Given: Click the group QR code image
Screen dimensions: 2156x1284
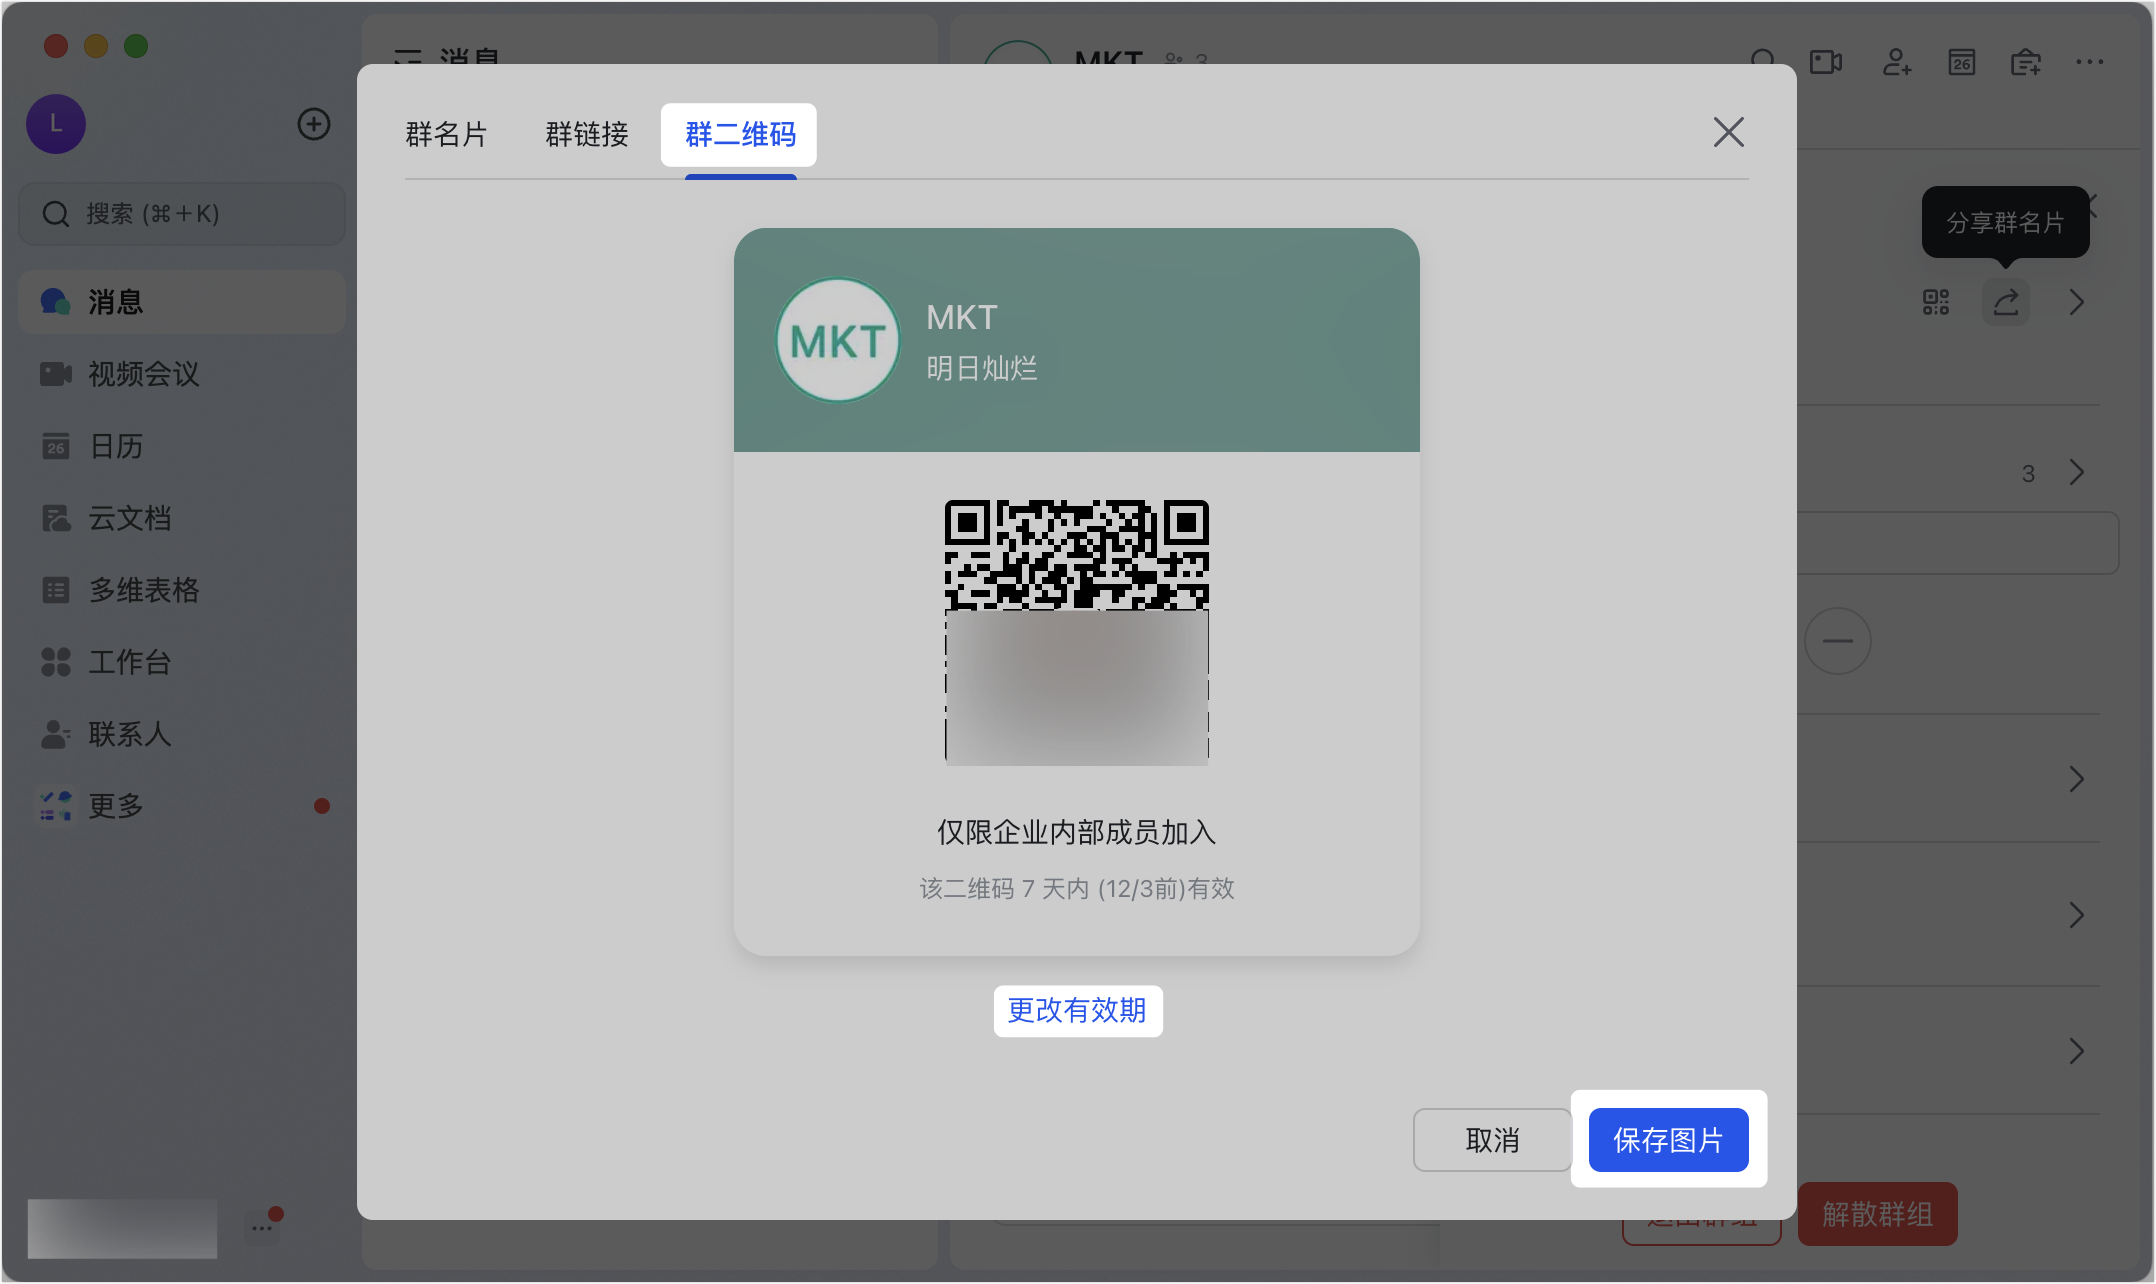Looking at the screenshot, I should (1077, 632).
